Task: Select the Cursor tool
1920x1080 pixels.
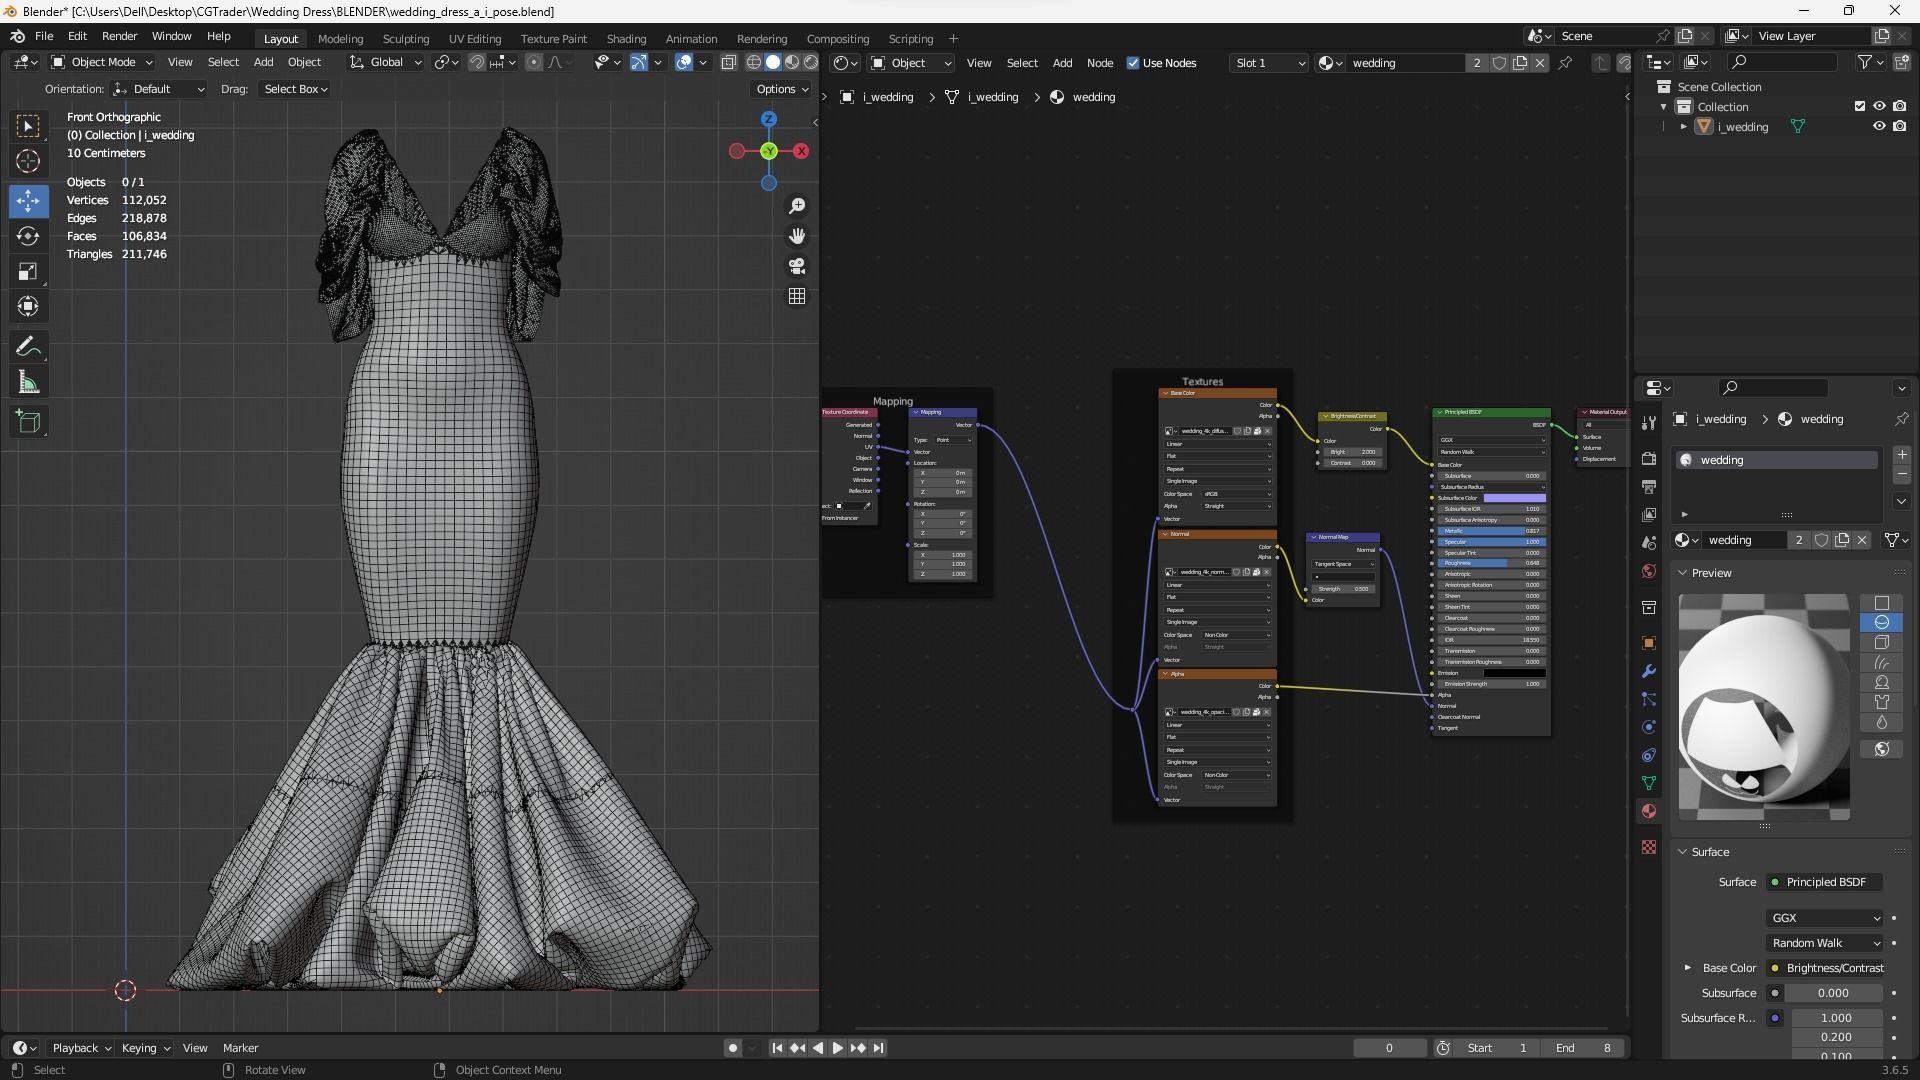Action: pos(28,161)
